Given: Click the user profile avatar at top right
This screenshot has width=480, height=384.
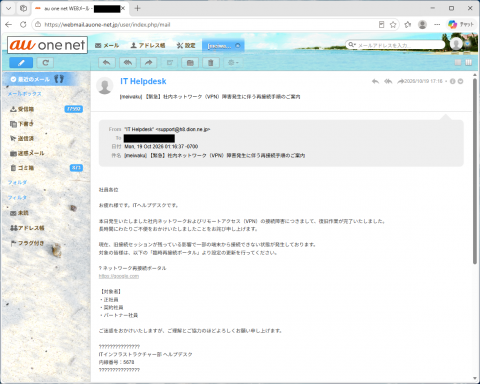Looking at the screenshot, I should coord(456,44).
